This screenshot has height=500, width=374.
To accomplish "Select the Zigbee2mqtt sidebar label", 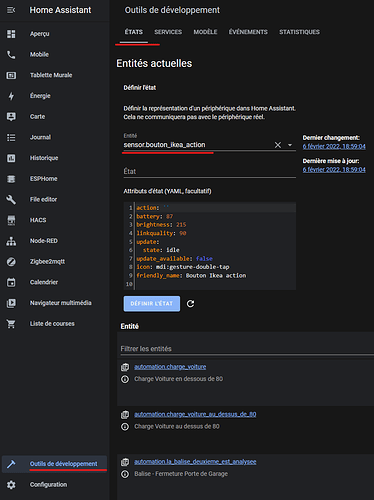I will tap(47, 262).
